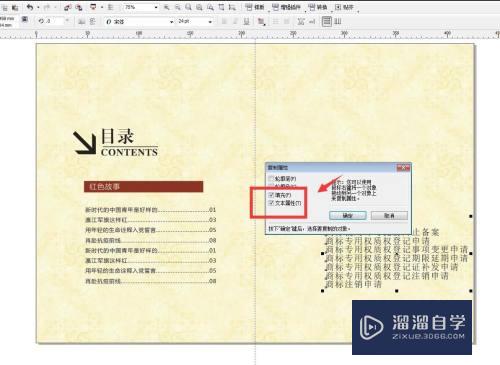
Task: Toggle the 填充 fill checkbox
Action: click(x=271, y=195)
